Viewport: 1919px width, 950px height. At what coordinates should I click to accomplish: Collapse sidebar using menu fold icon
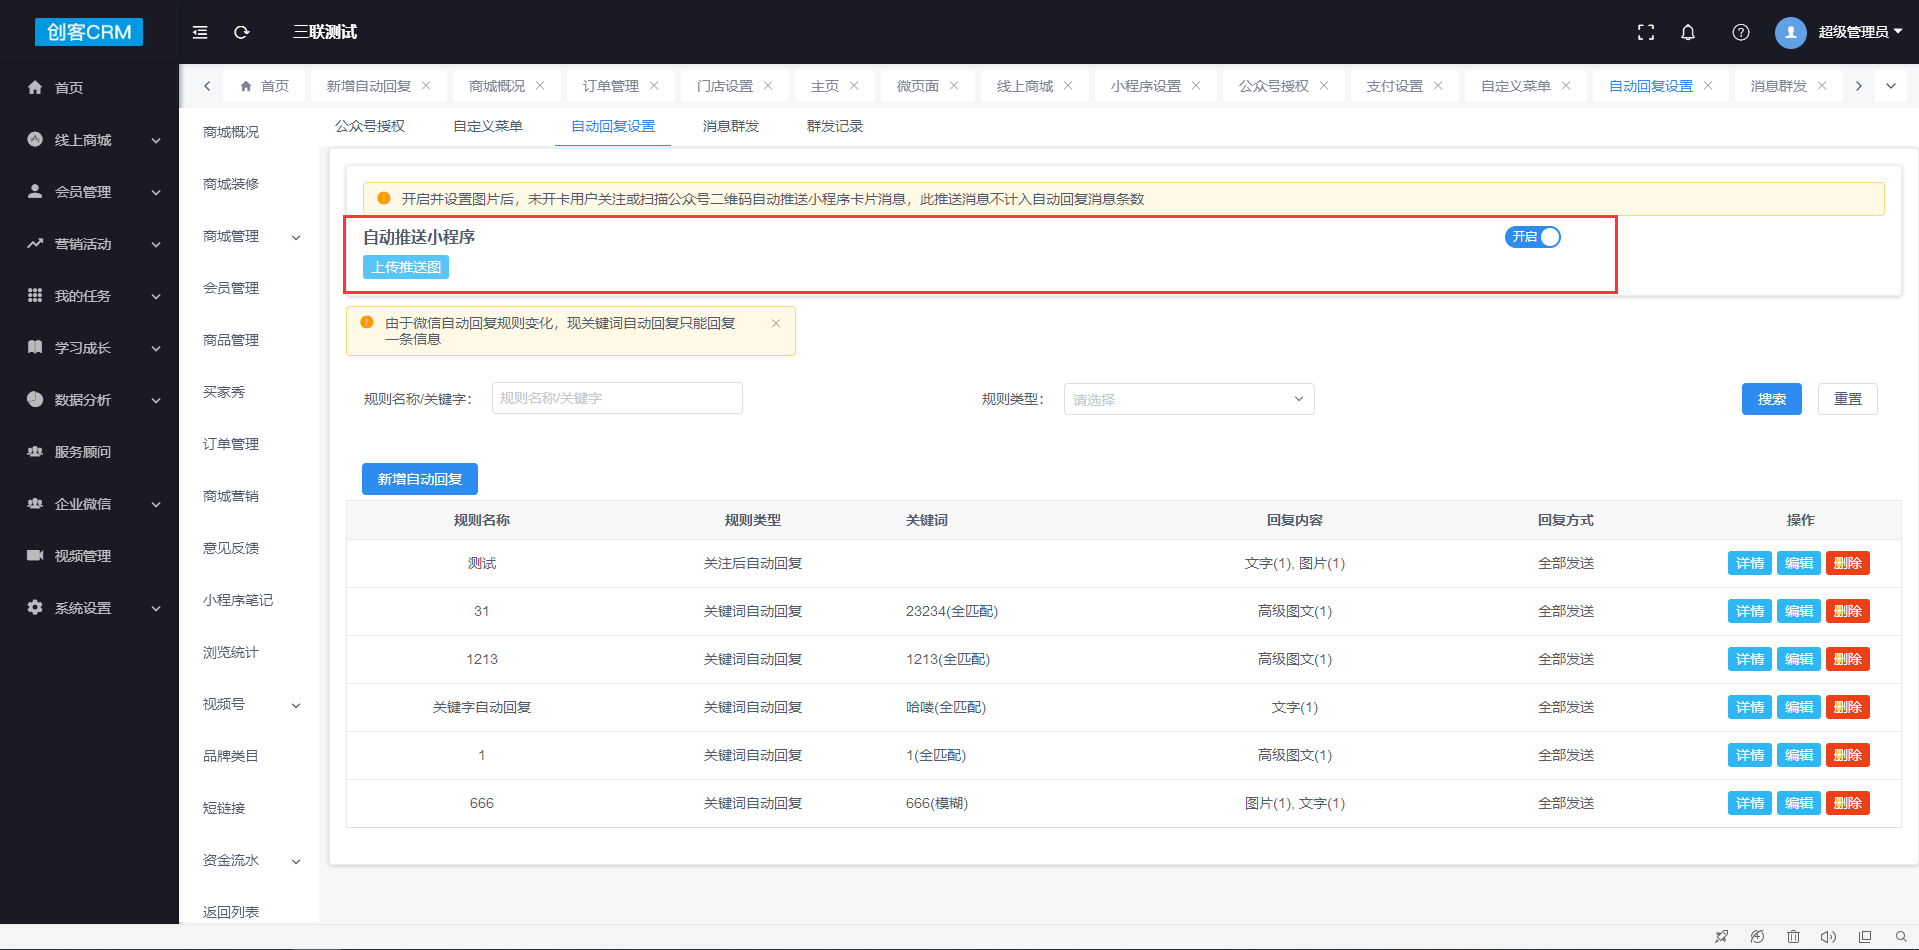pos(200,32)
